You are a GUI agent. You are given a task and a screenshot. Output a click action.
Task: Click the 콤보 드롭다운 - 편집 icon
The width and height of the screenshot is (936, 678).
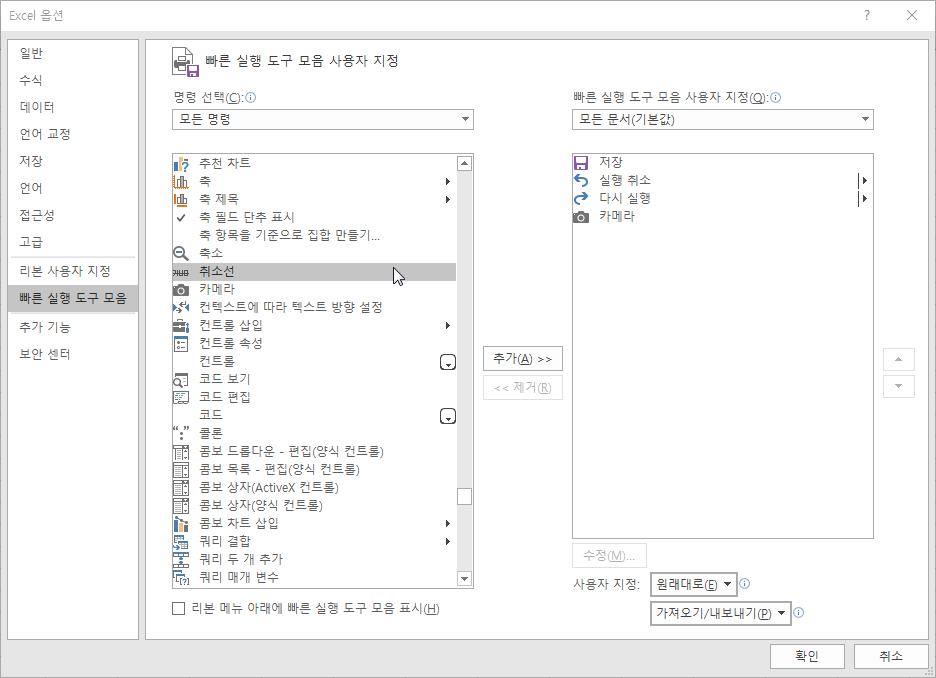181,452
